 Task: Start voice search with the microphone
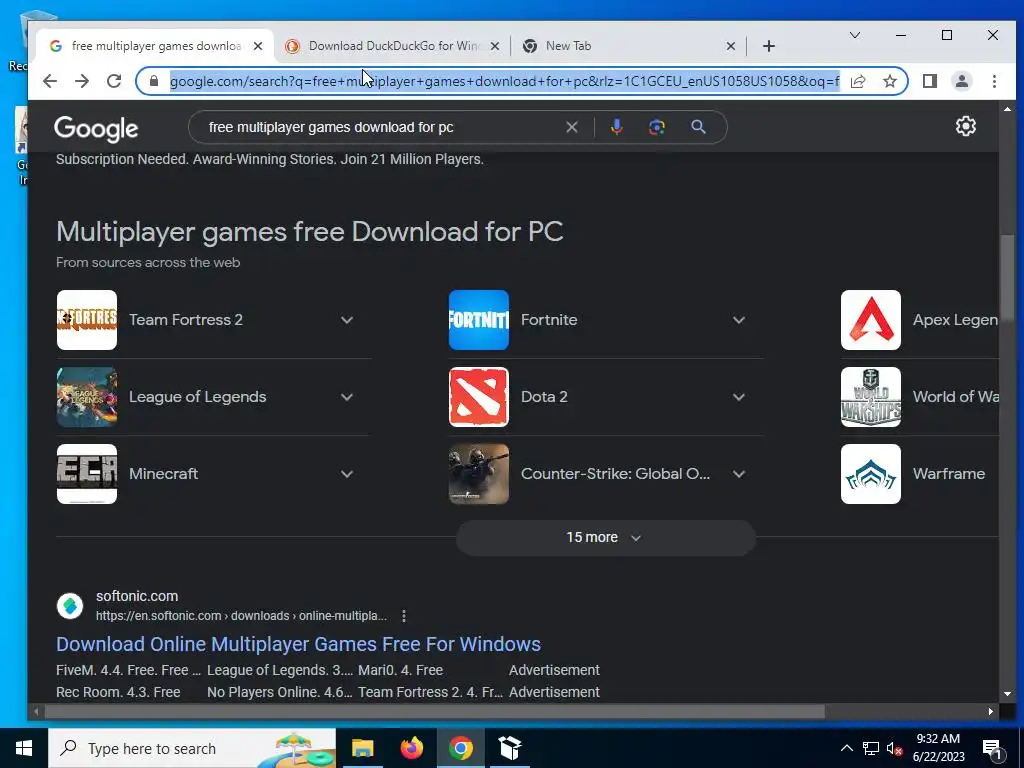point(616,127)
